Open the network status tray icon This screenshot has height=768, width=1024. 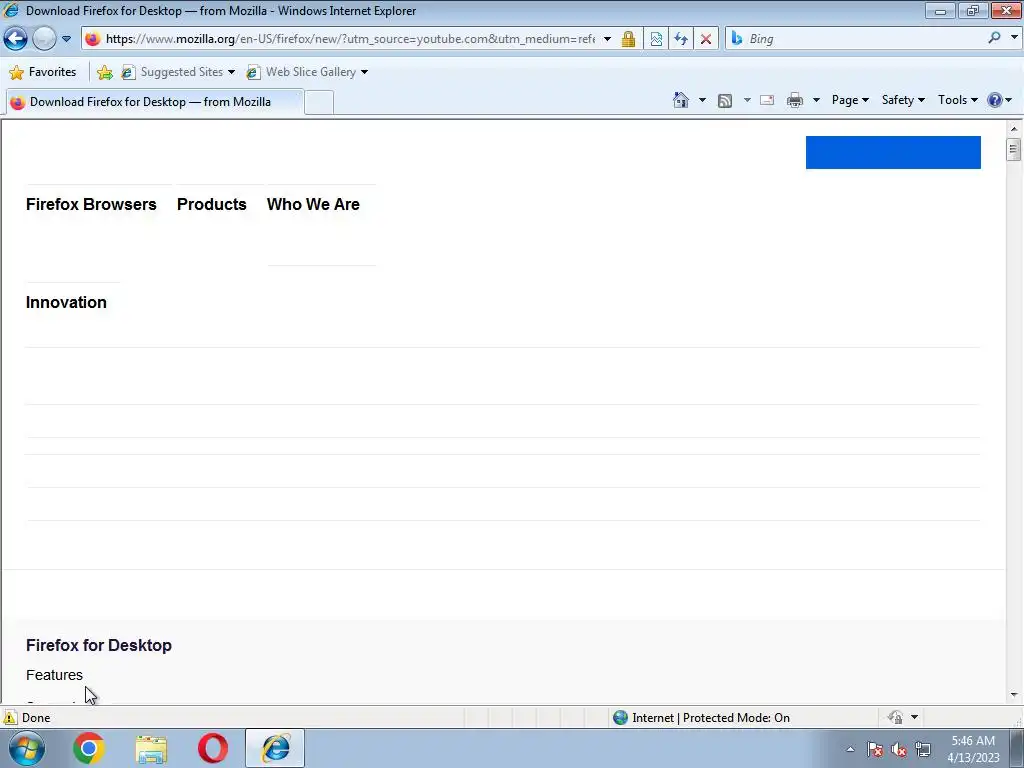(x=923, y=749)
